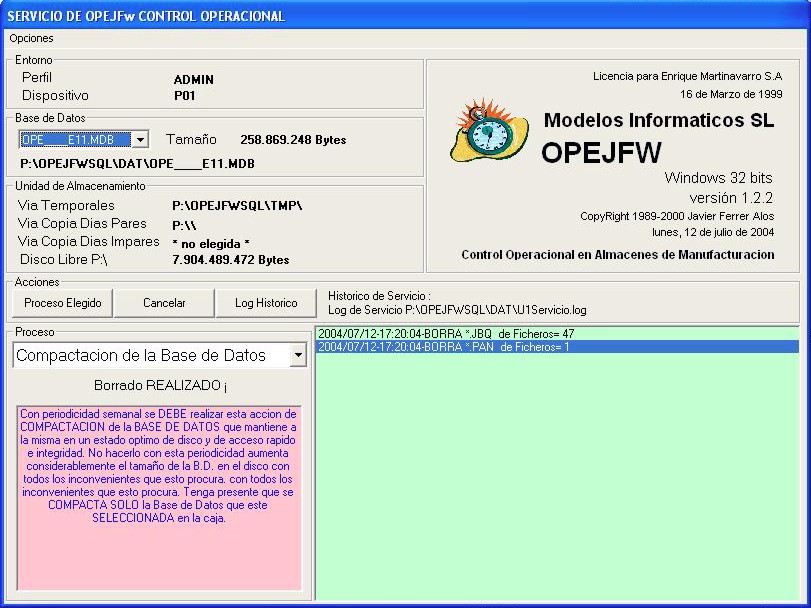Open the Opciones menu
This screenshot has width=811, height=608.
tap(31, 38)
